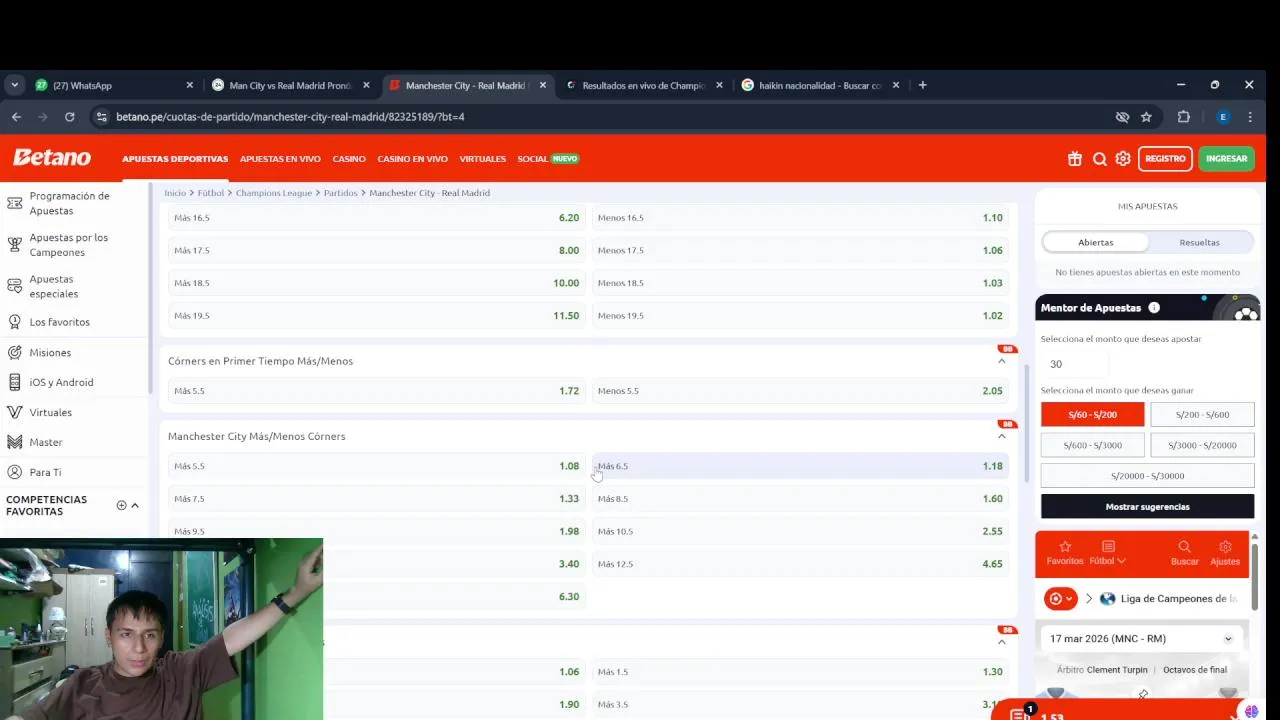
Task: Add favorite competition with plus icon
Action: (x=121, y=505)
